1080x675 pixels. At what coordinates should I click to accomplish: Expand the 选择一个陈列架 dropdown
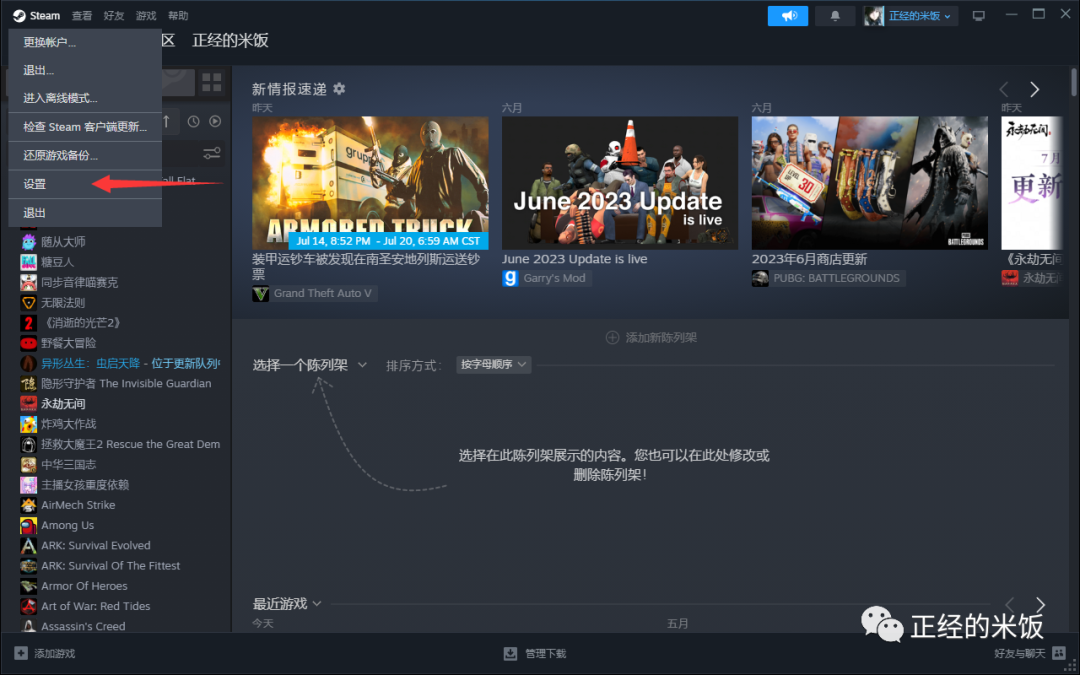pos(310,365)
